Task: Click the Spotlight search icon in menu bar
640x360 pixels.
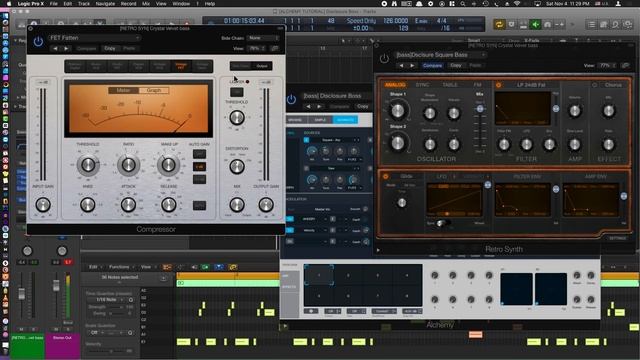Action: point(462,4)
